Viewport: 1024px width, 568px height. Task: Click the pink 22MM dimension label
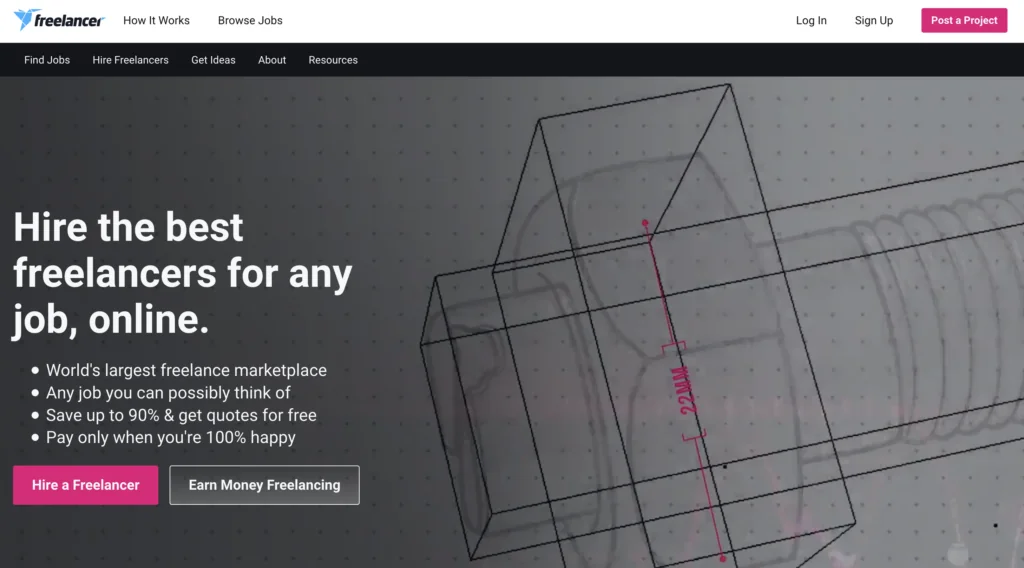coord(684,390)
